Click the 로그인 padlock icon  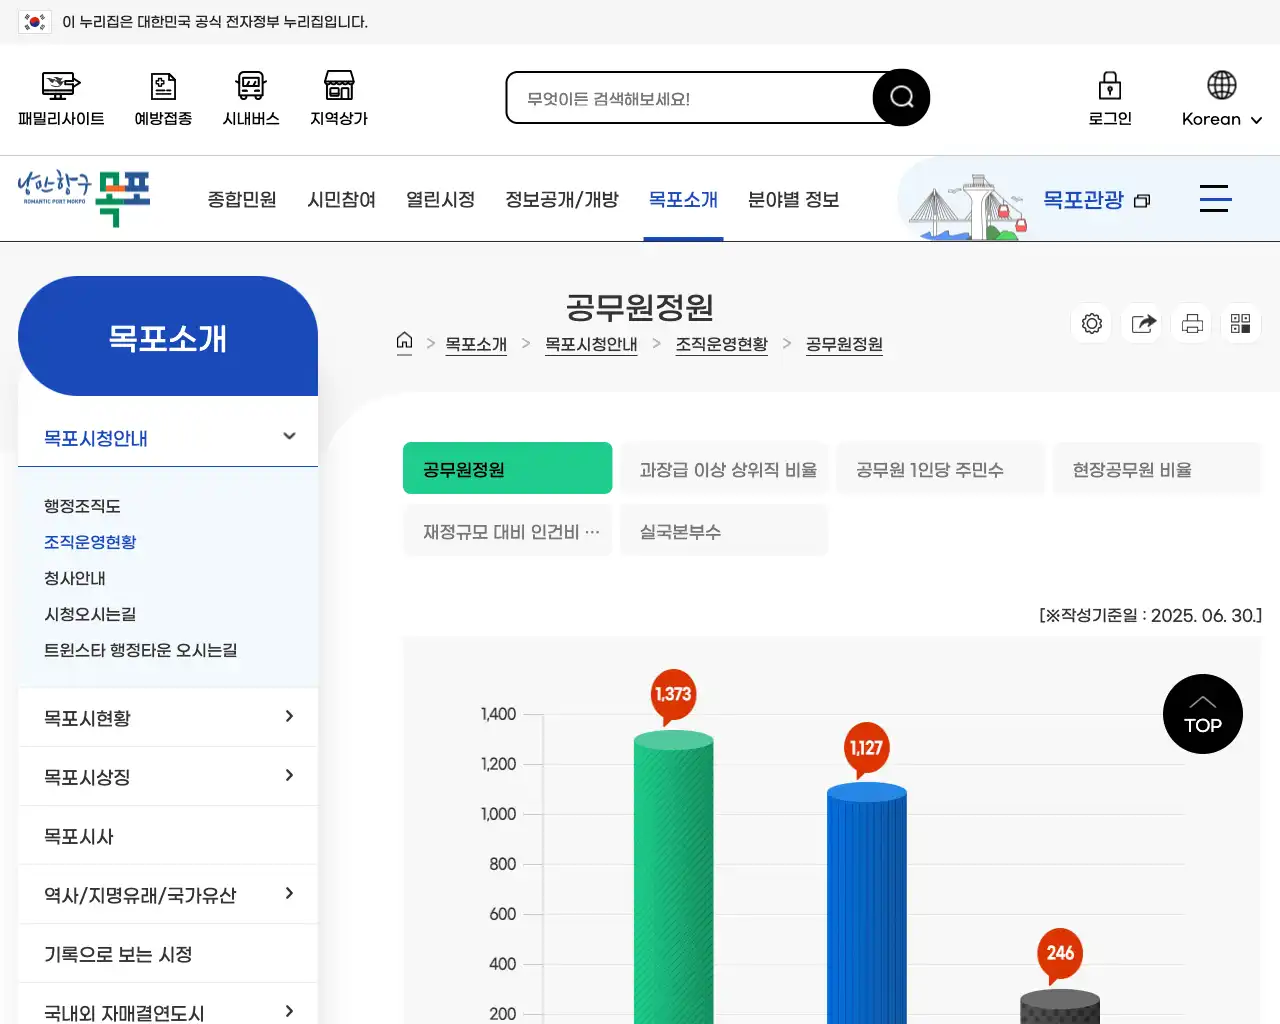1109,97
